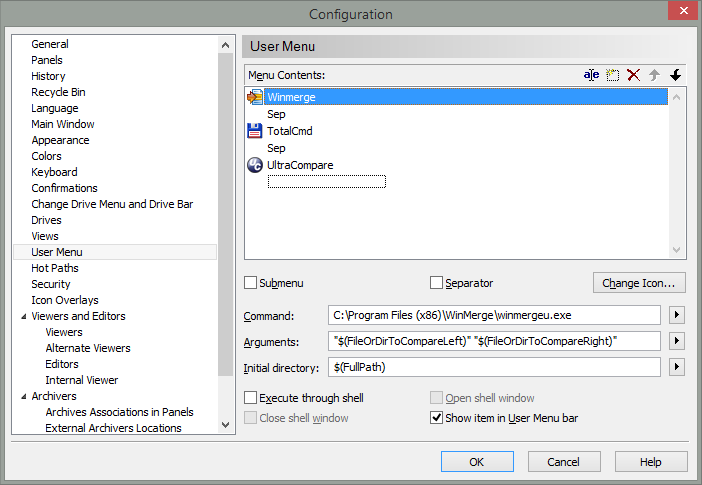Screen dimensions: 702x485
Task: Open the Appearance category
Action: 60,140
